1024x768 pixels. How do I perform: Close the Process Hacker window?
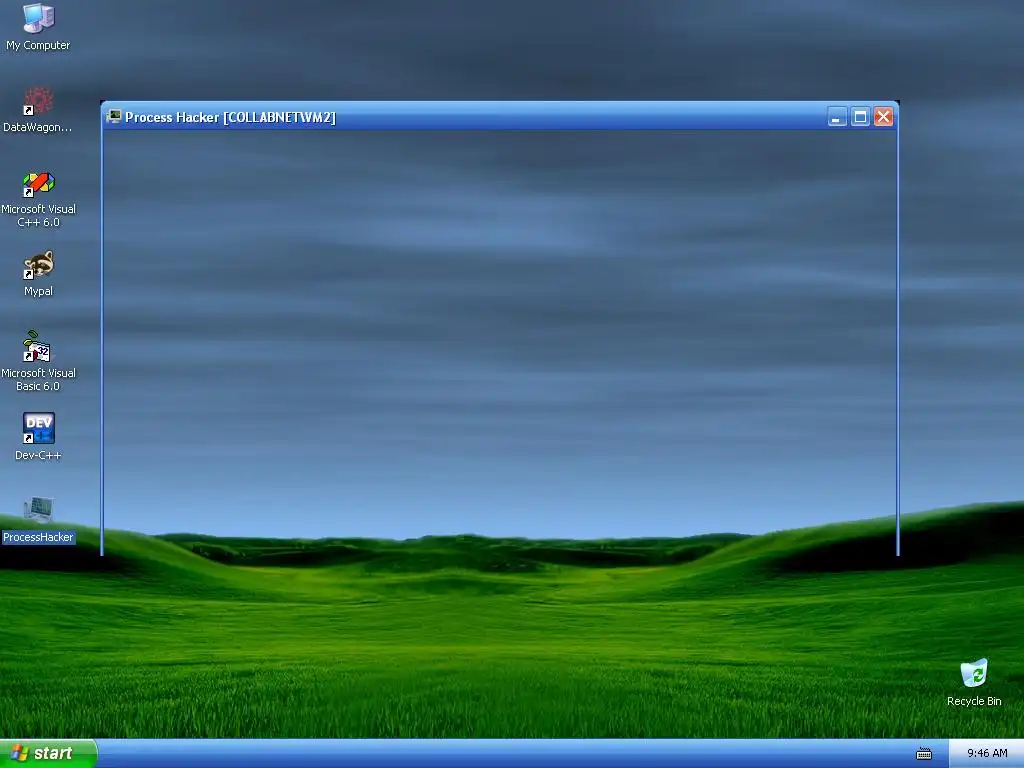[x=884, y=117]
